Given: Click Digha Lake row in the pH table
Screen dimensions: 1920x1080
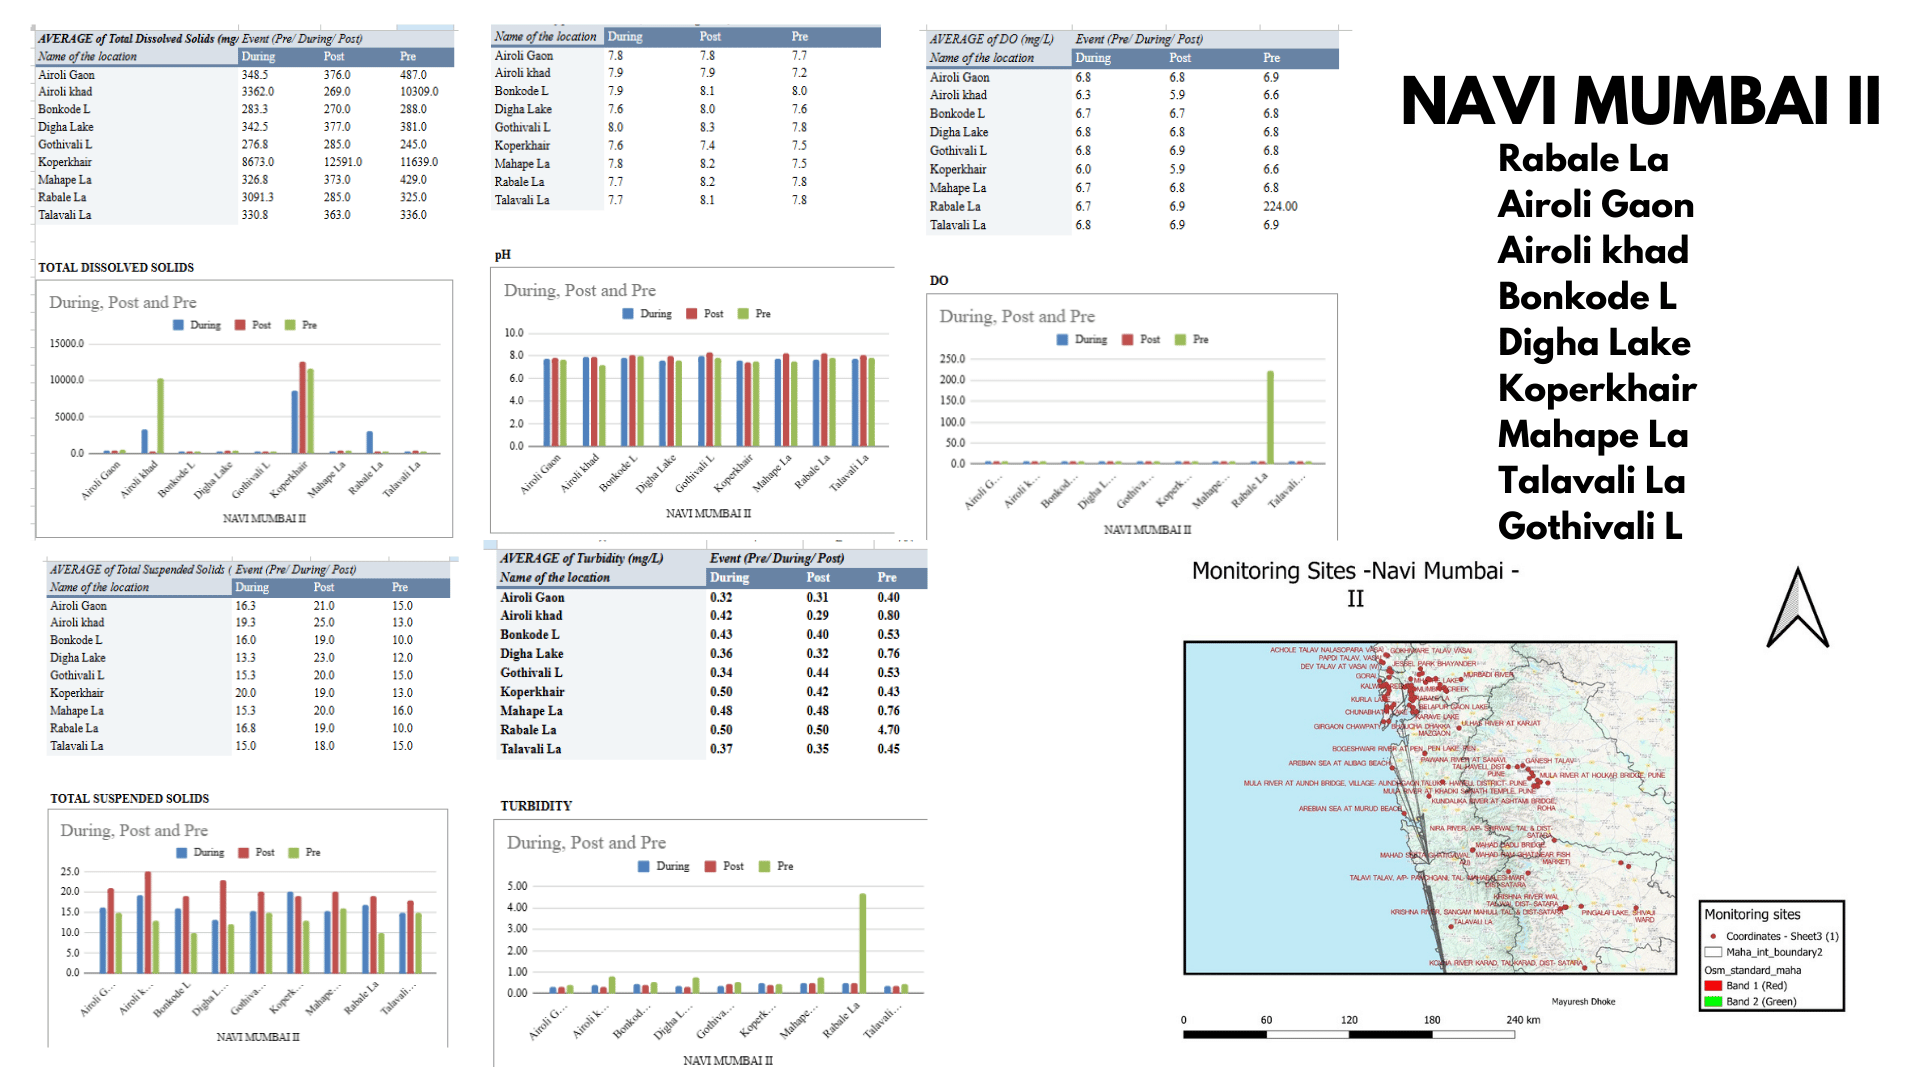Looking at the screenshot, I should coord(687,109).
